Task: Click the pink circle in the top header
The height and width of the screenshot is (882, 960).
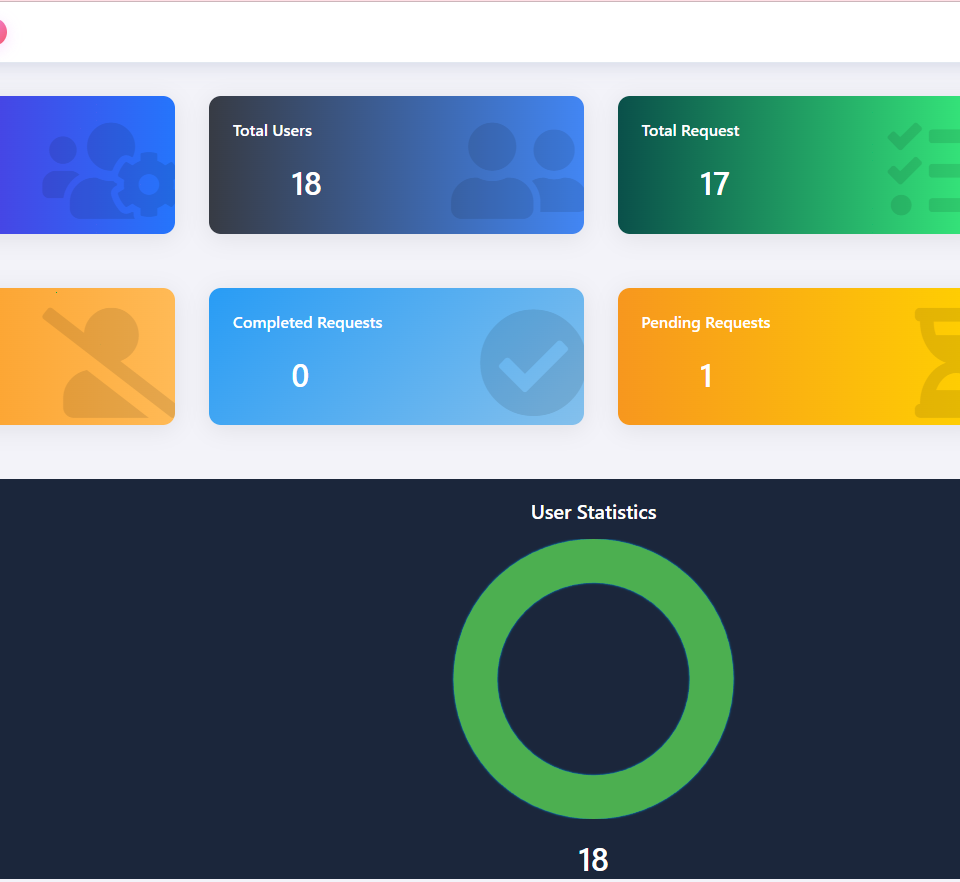Action: [x=2, y=32]
